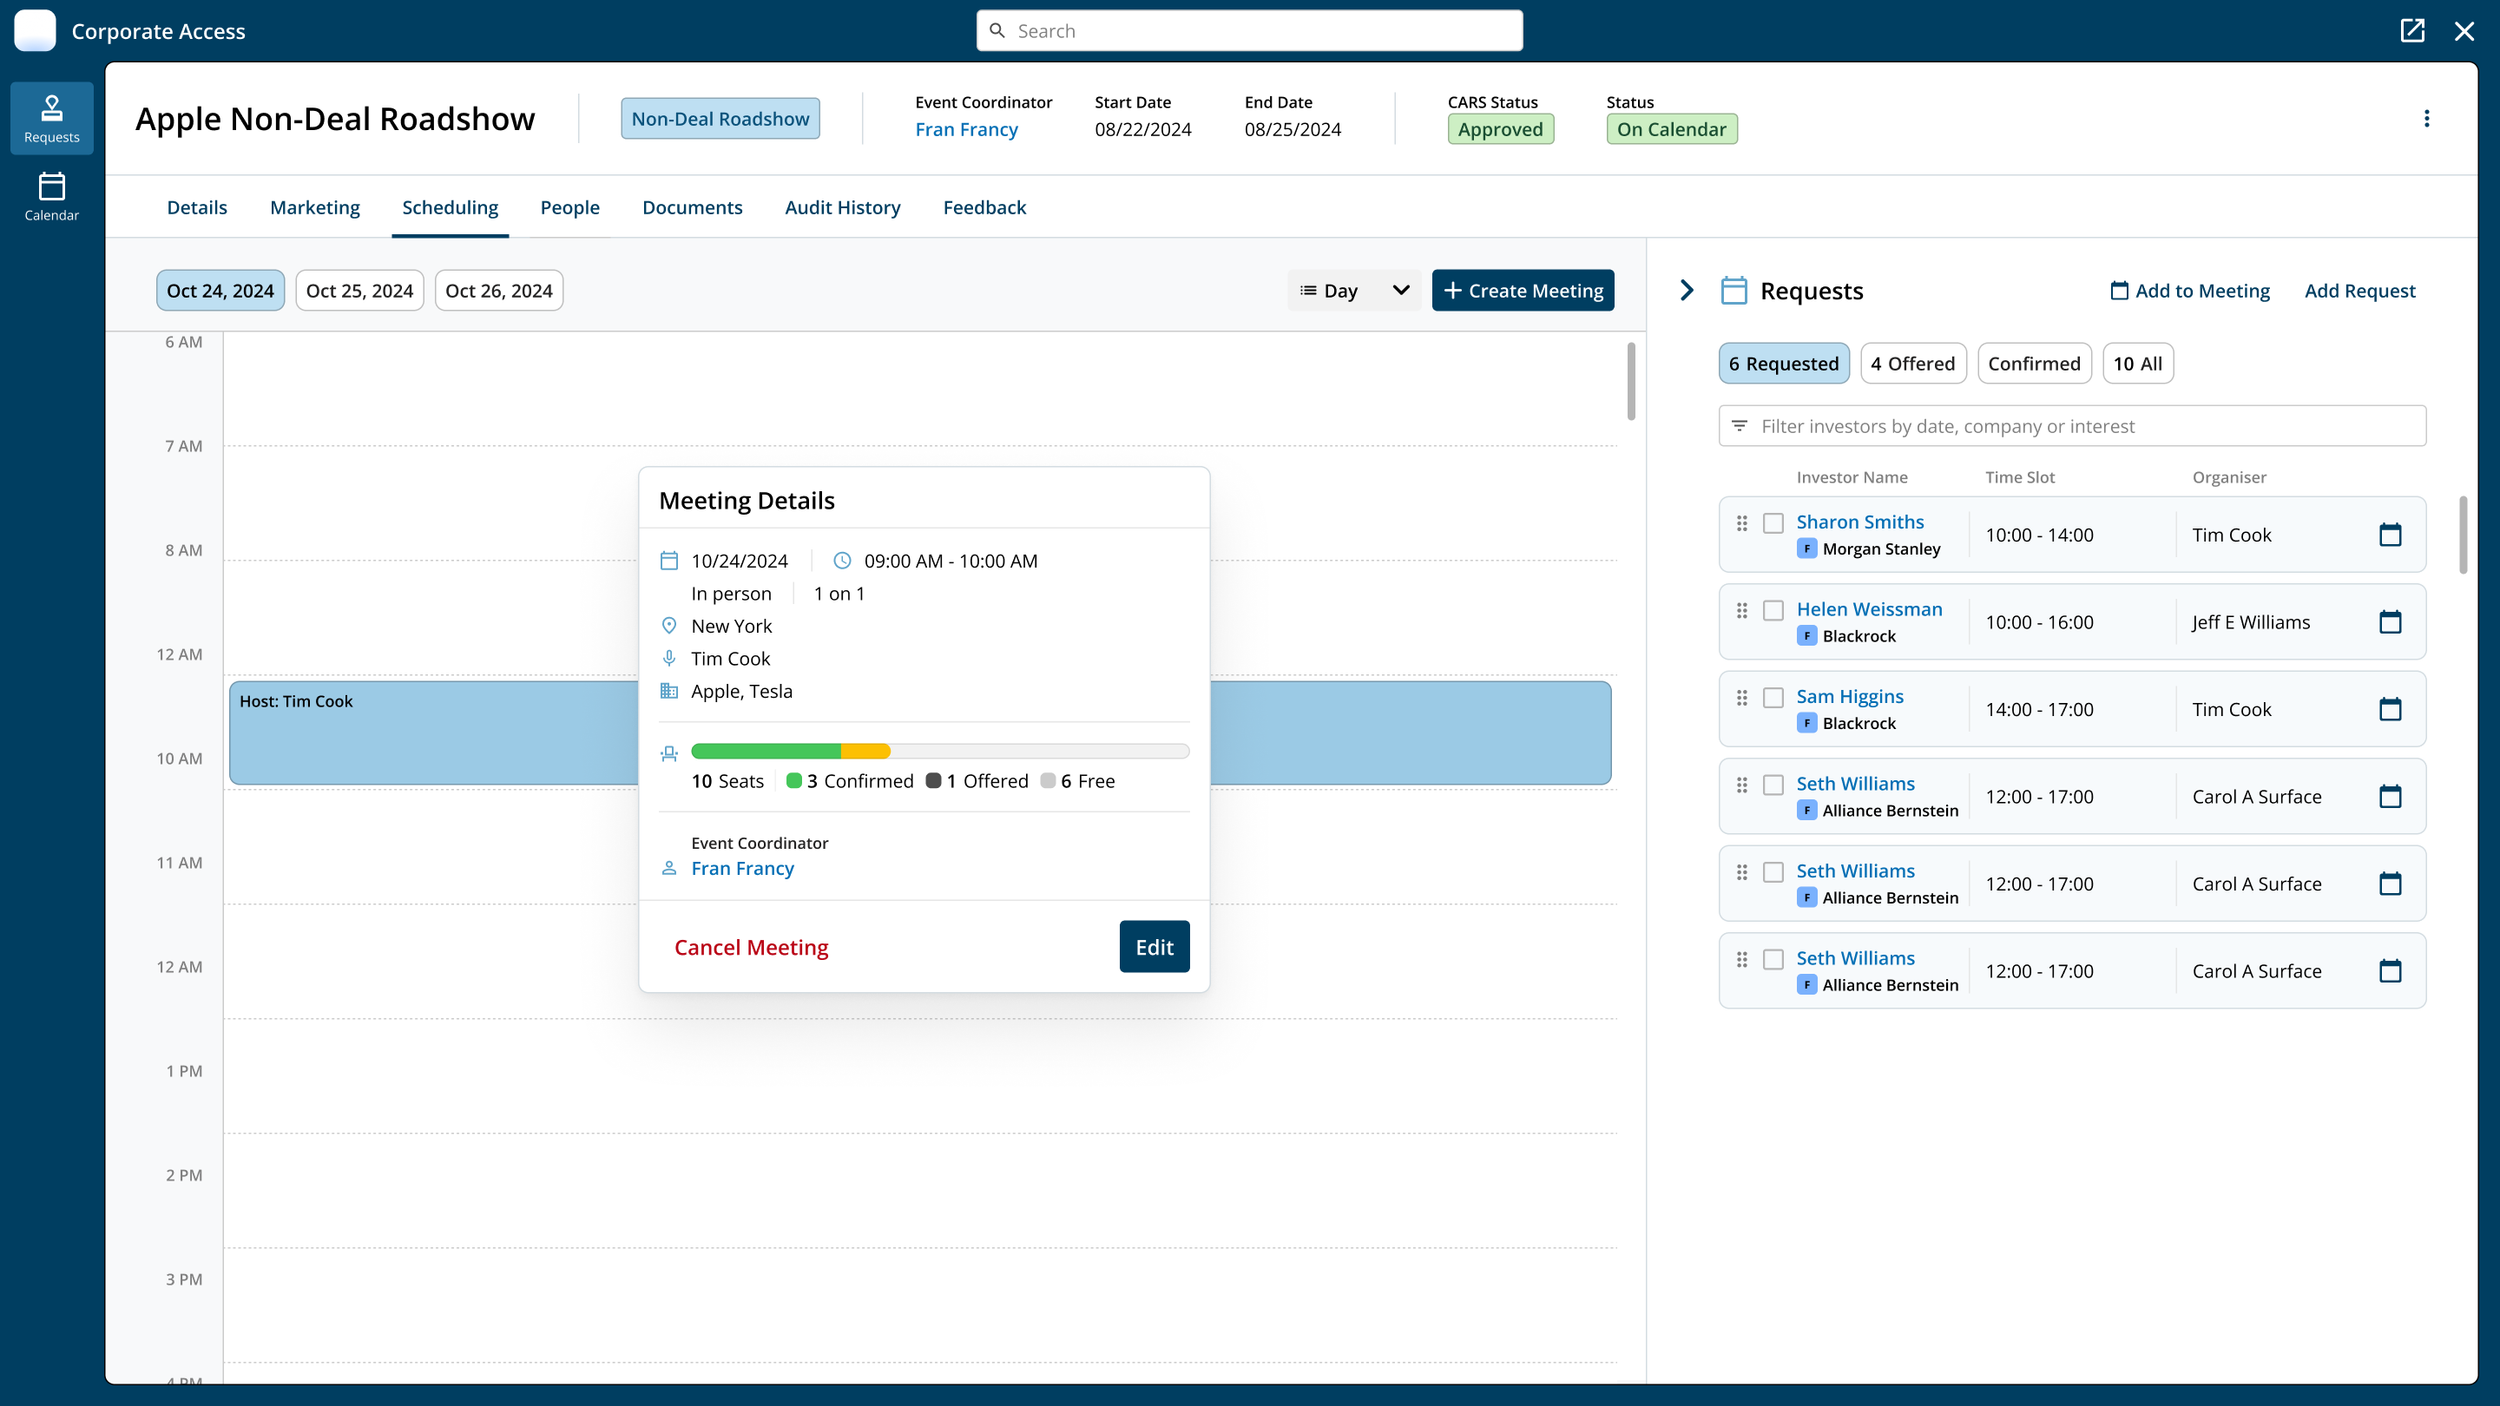Click the Cancel Meeting link
The width and height of the screenshot is (2500, 1406).
click(751, 947)
